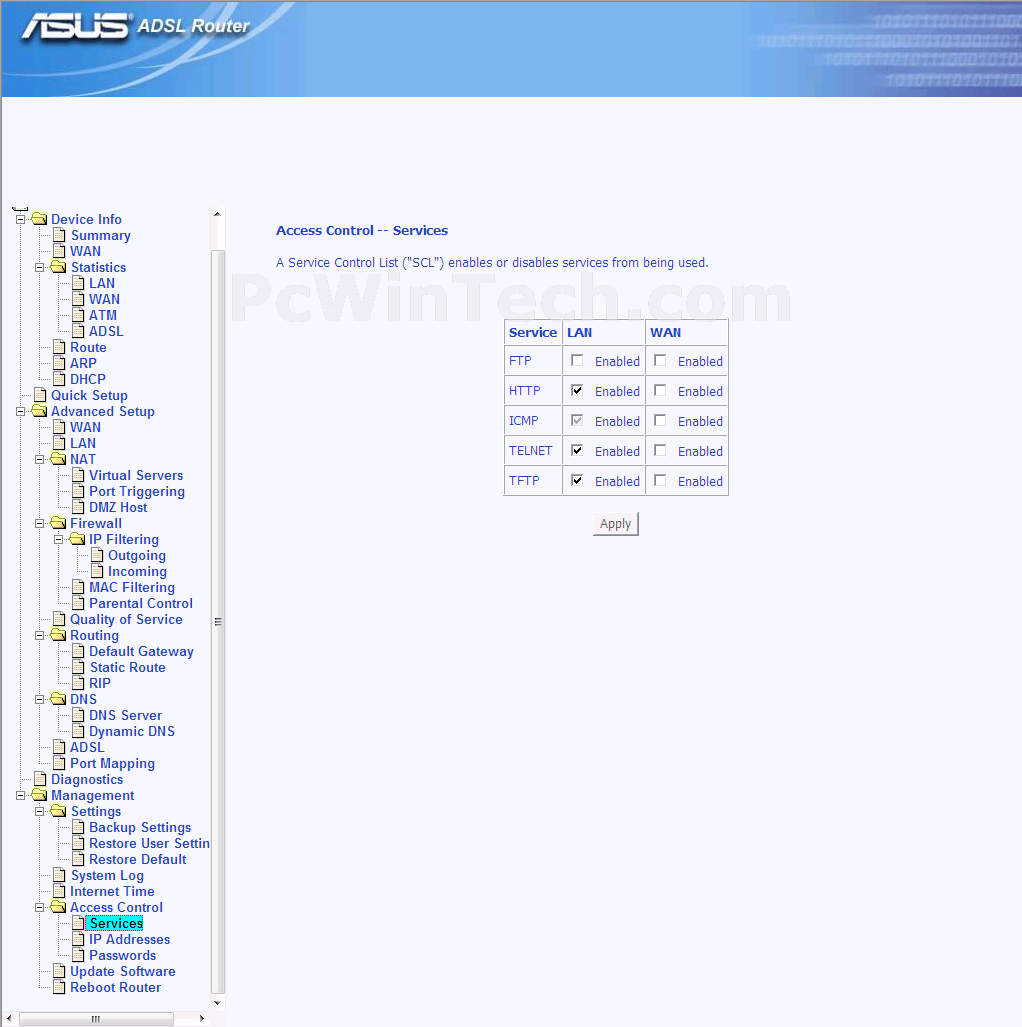Enable FTP service on LAN
The image size is (1022, 1027).
coord(577,360)
